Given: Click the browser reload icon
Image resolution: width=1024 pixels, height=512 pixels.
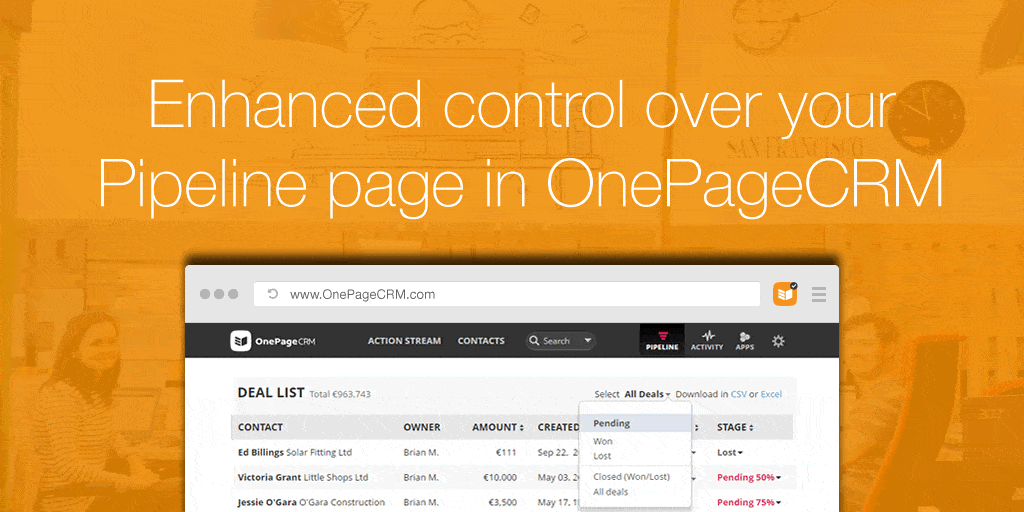Looking at the screenshot, I should [x=273, y=294].
